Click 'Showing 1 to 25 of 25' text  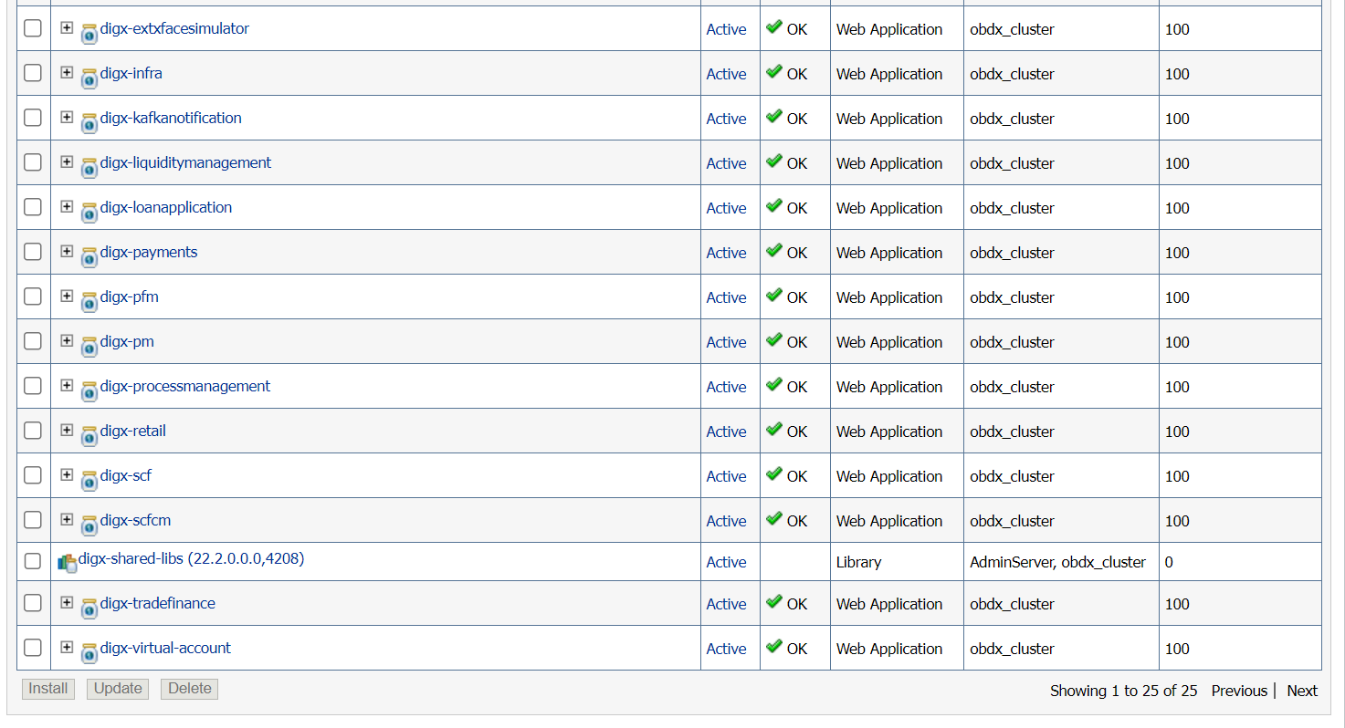(x=1123, y=691)
